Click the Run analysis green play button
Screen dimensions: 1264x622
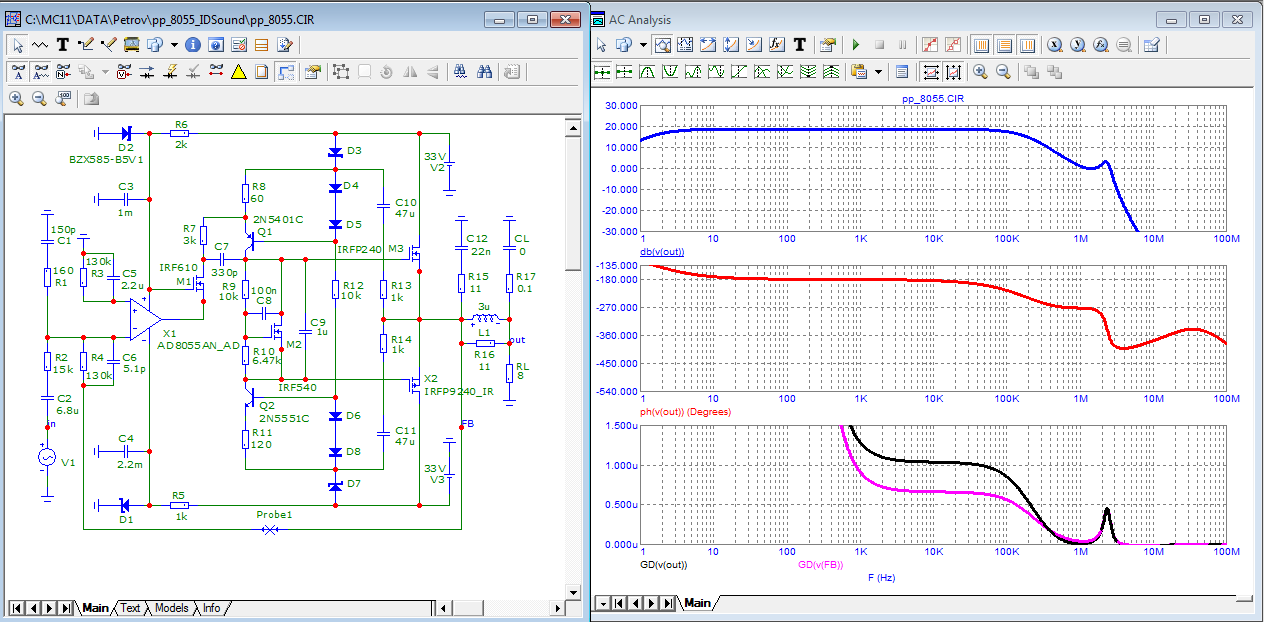pyautogui.click(x=855, y=45)
